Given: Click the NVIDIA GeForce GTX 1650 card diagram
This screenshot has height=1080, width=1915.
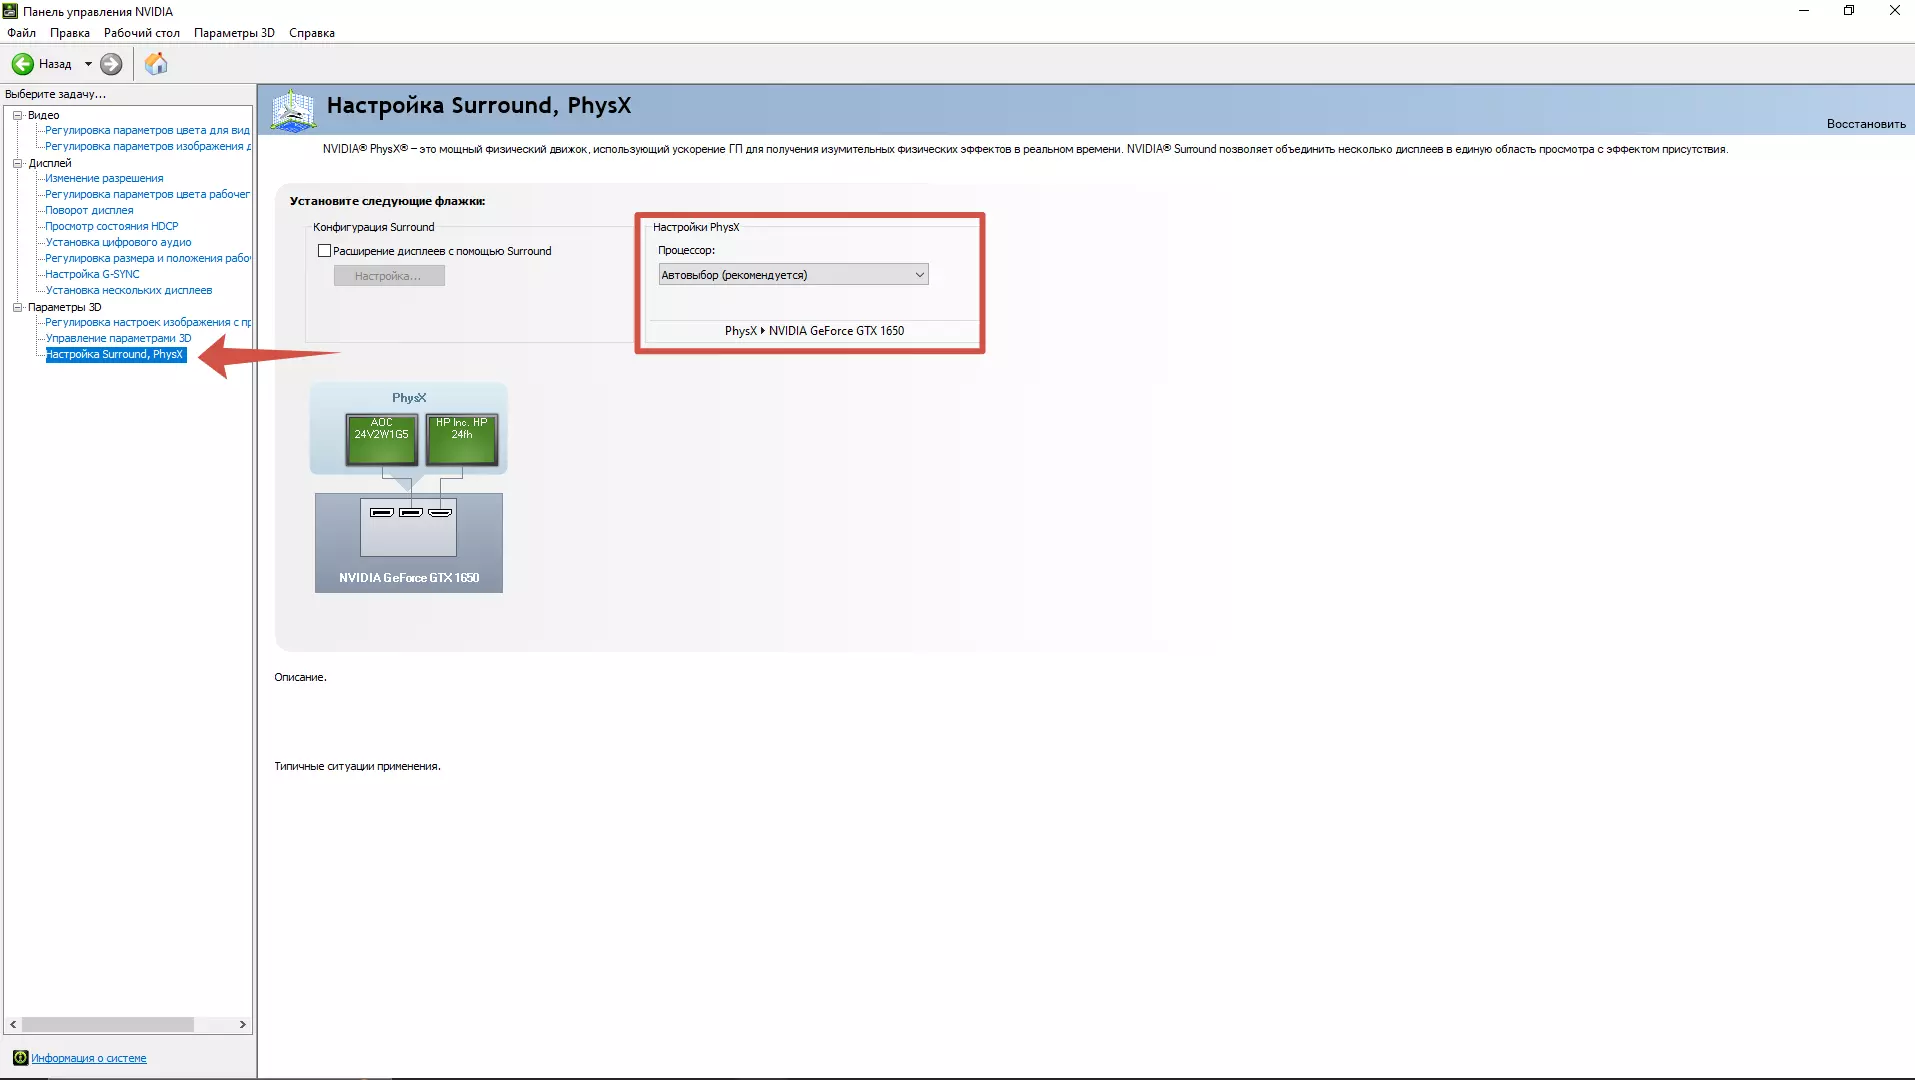Looking at the screenshot, I should tap(408, 543).
